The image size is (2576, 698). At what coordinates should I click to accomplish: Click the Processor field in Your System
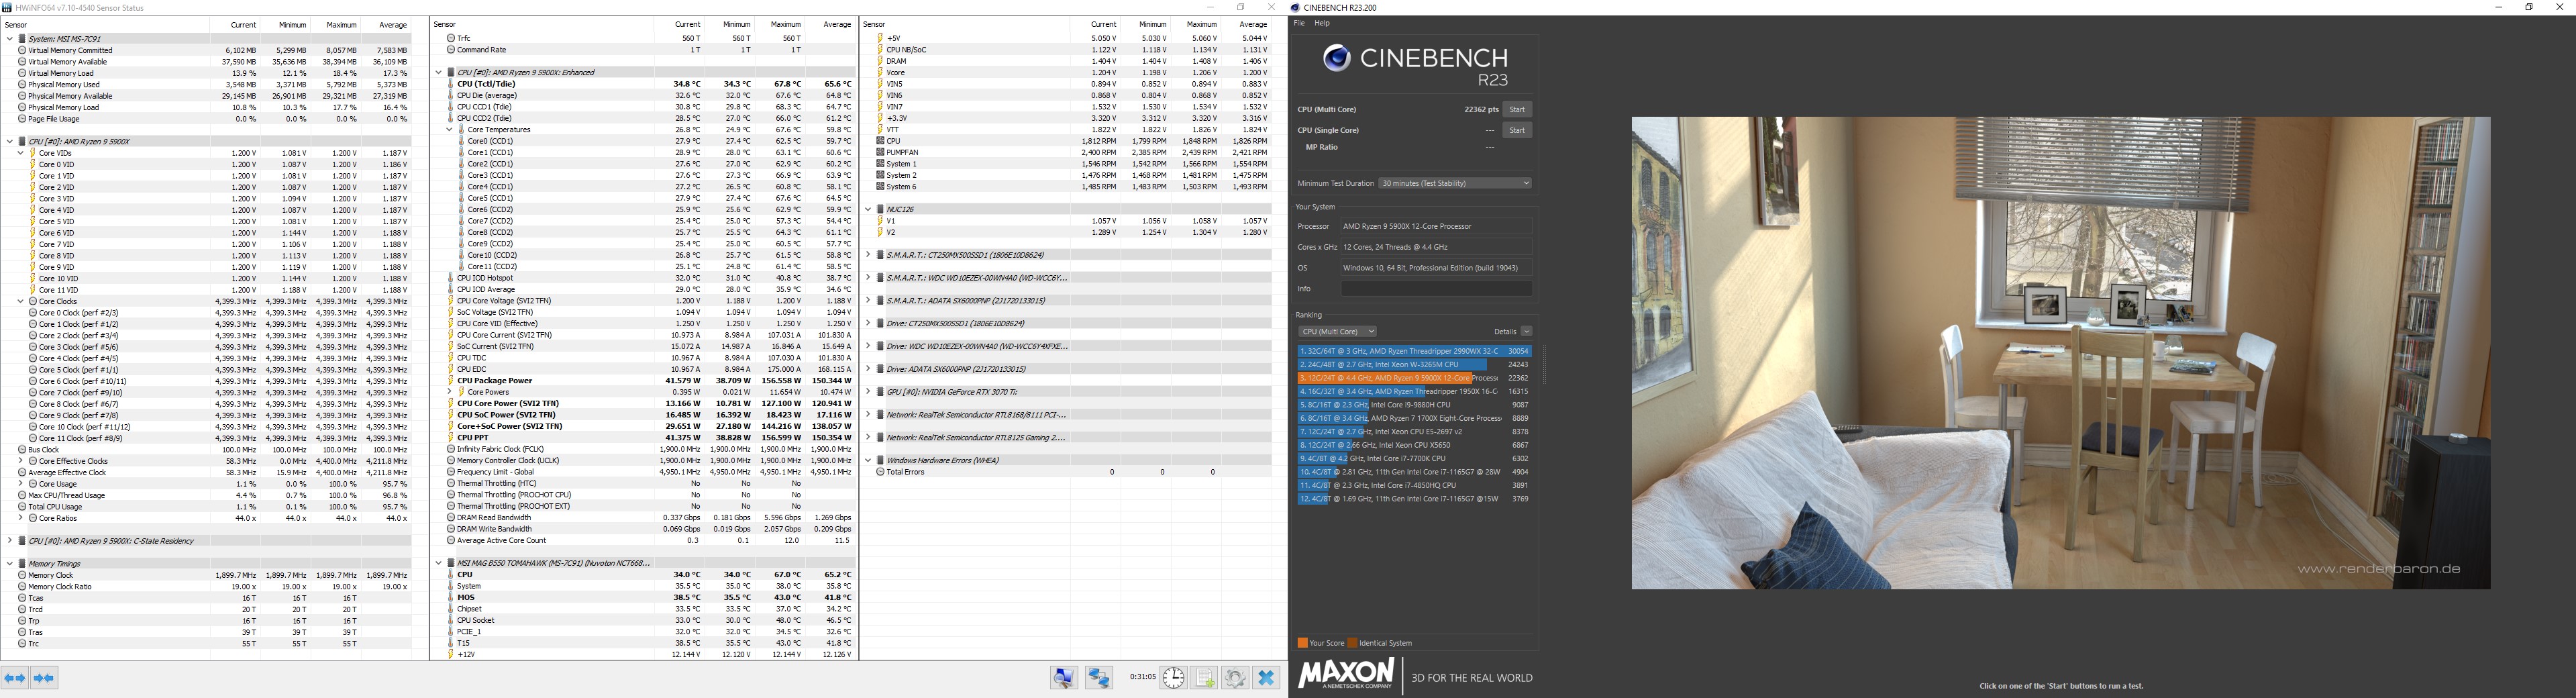coord(1436,226)
